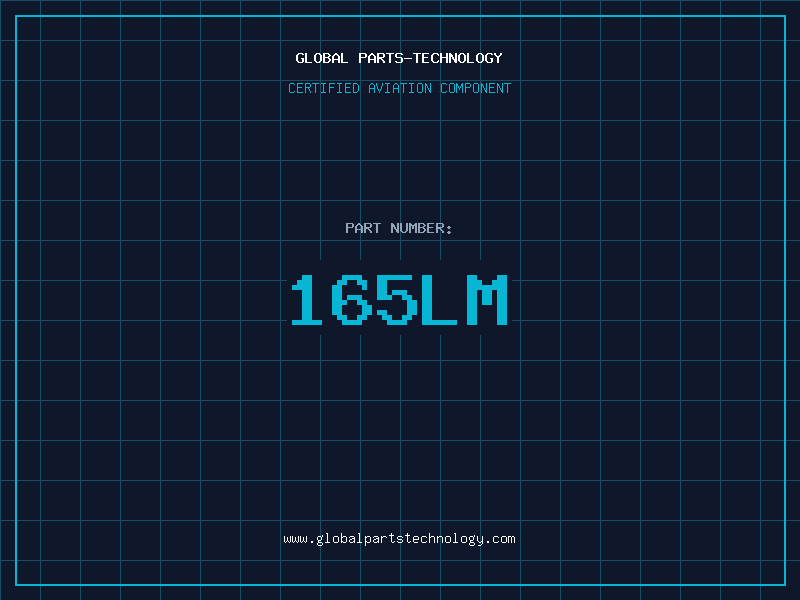Select the CERTIFIED AVIATION COMPONENT subtitle

399,88
